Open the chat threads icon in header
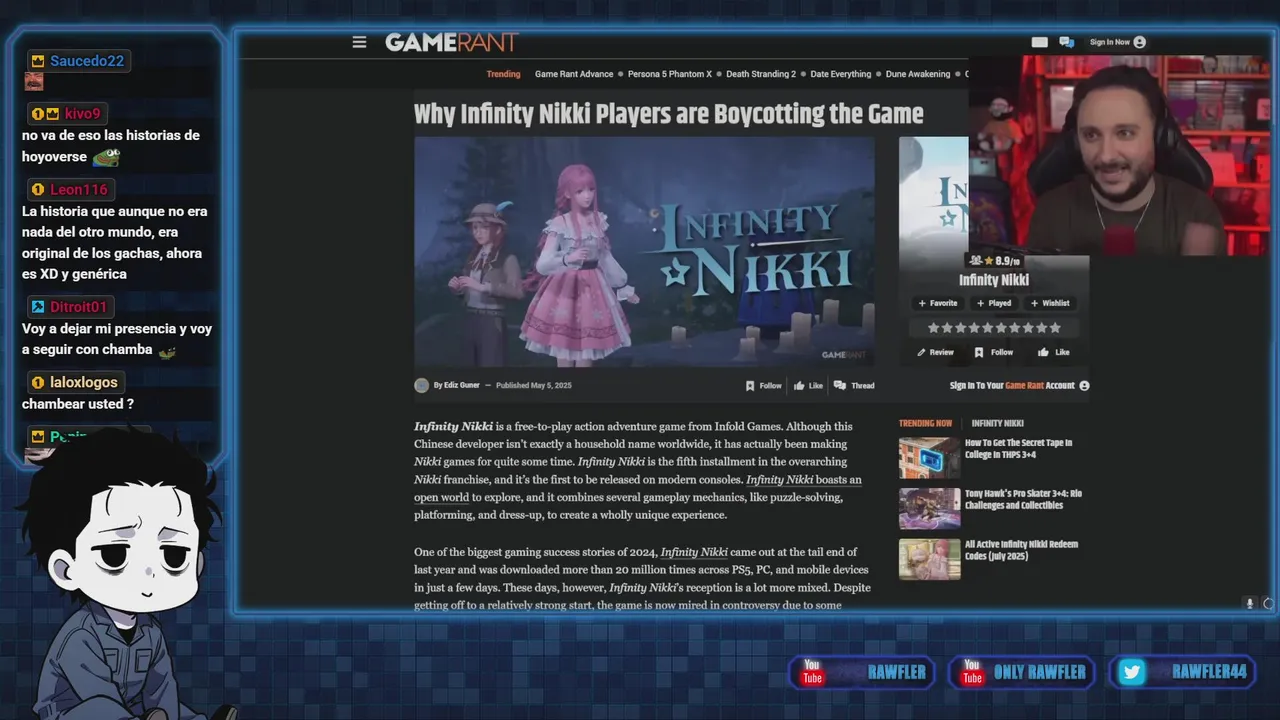1280x720 pixels. [x=1067, y=42]
